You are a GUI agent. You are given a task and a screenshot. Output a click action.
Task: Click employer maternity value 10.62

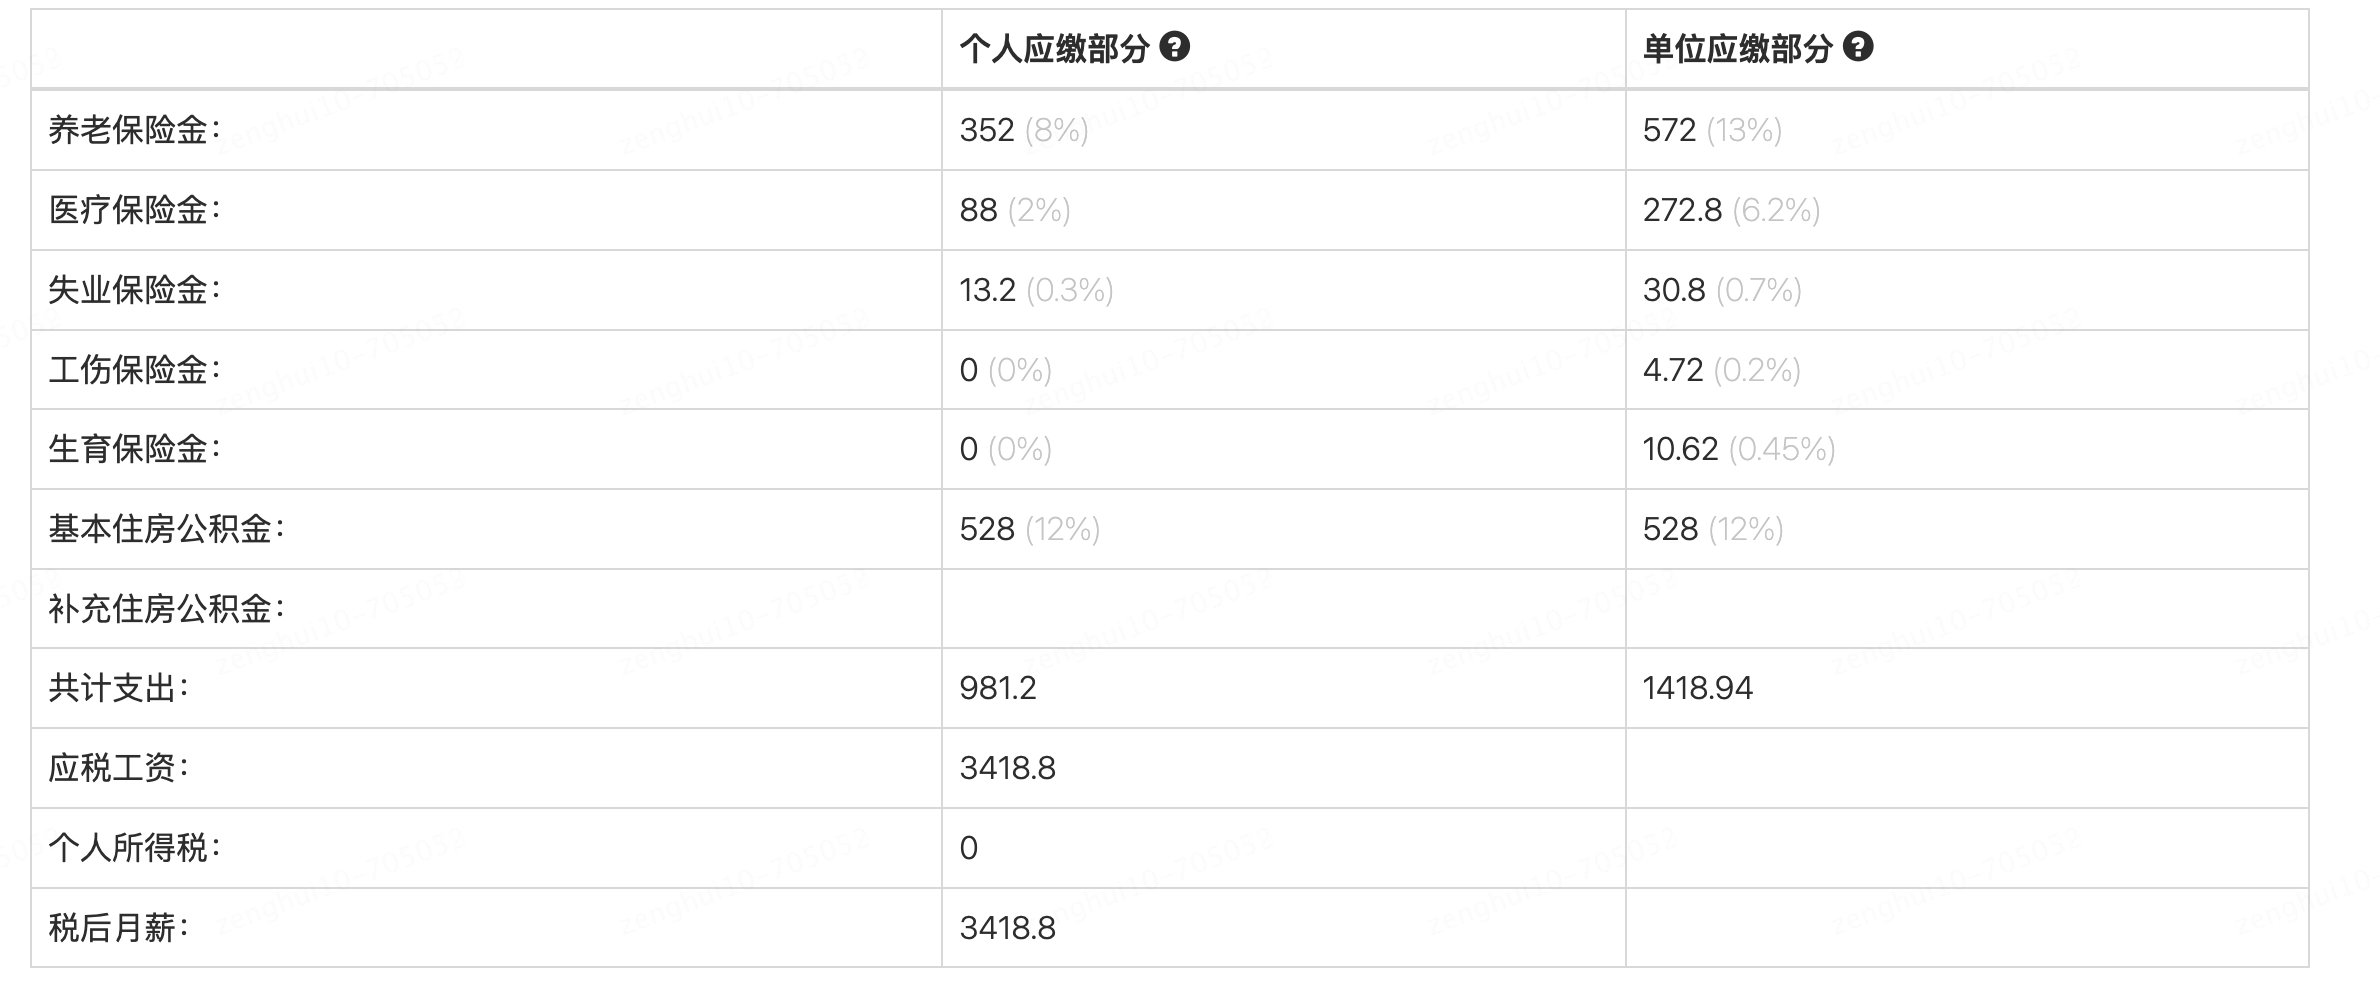[x=1681, y=449]
